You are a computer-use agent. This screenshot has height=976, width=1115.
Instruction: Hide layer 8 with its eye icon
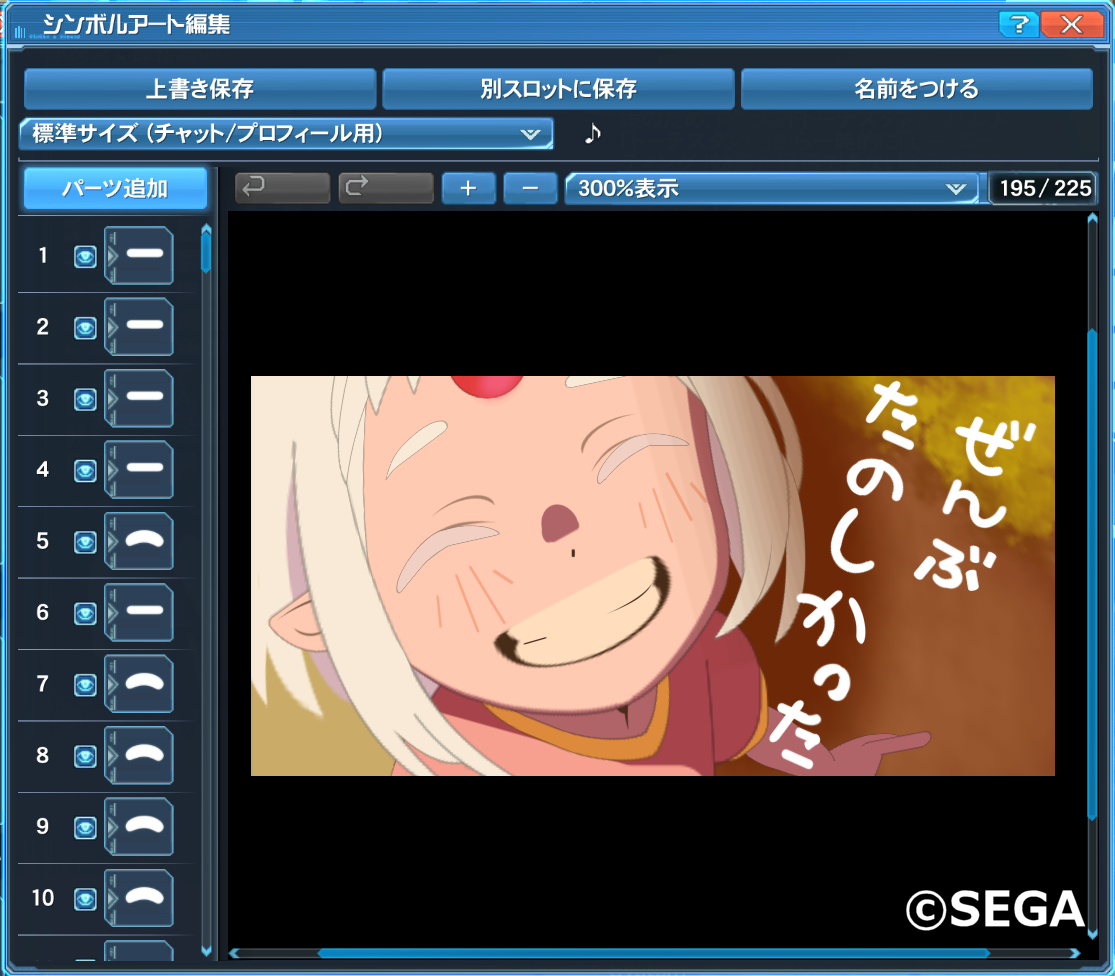[x=85, y=756]
